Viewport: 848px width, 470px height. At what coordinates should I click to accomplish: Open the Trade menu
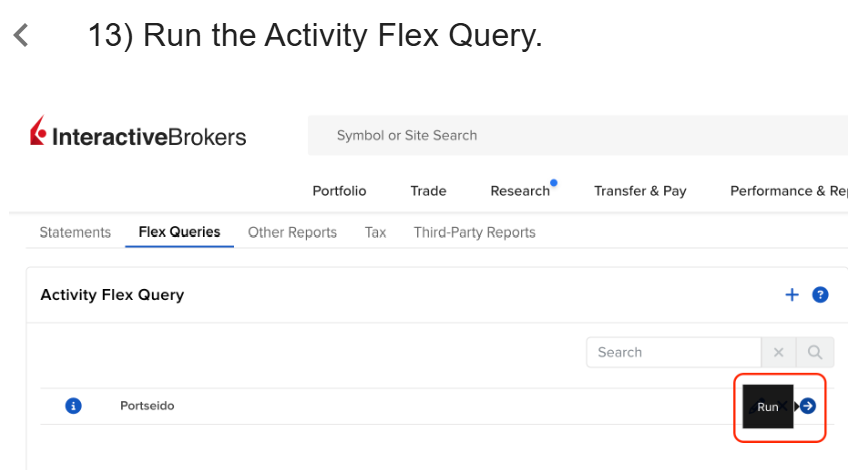428,191
